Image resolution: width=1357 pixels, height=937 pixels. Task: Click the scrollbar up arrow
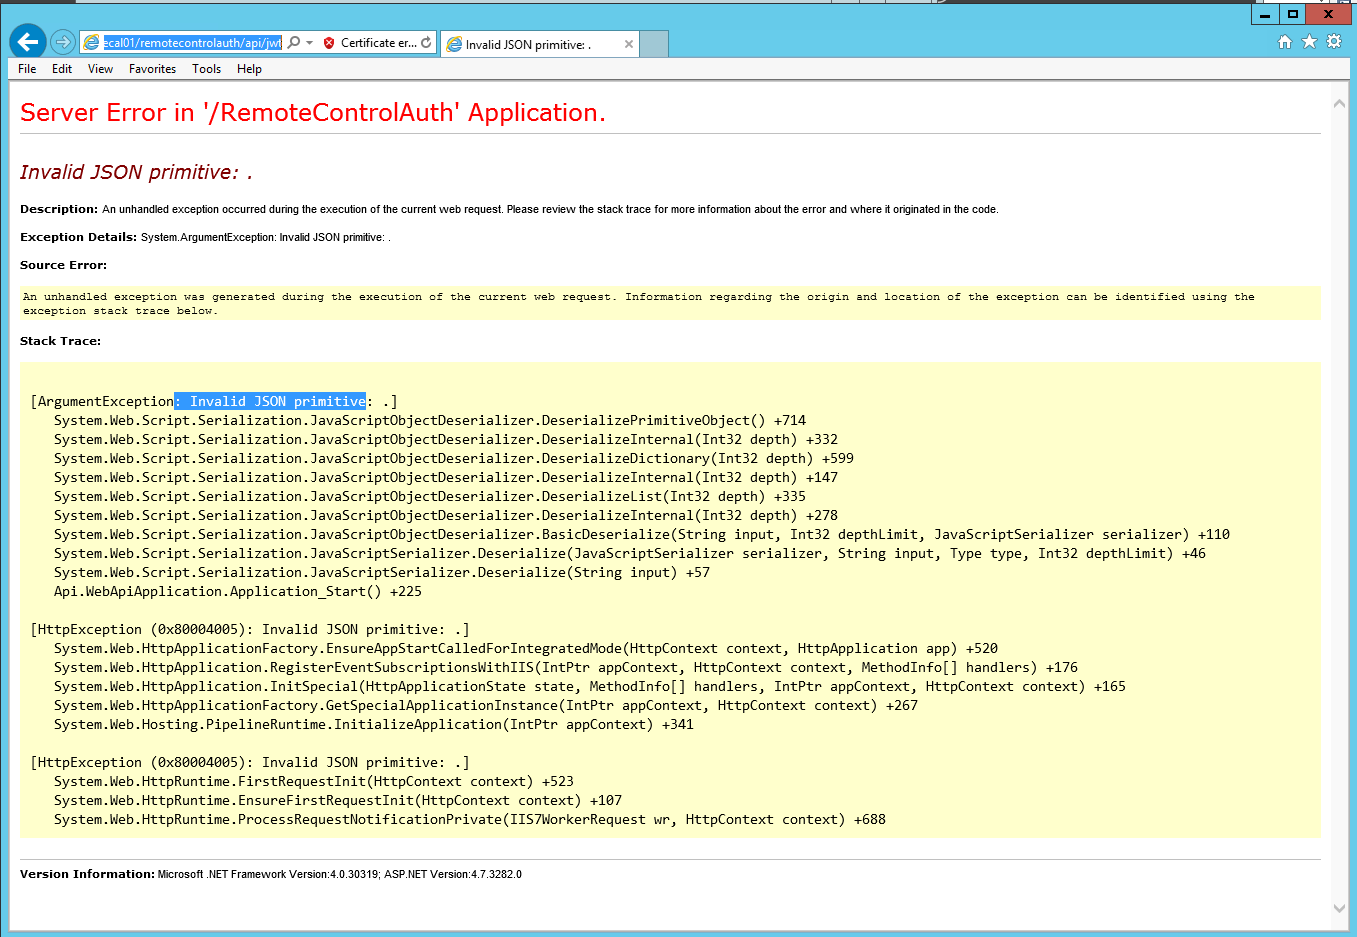click(1340, 103)
